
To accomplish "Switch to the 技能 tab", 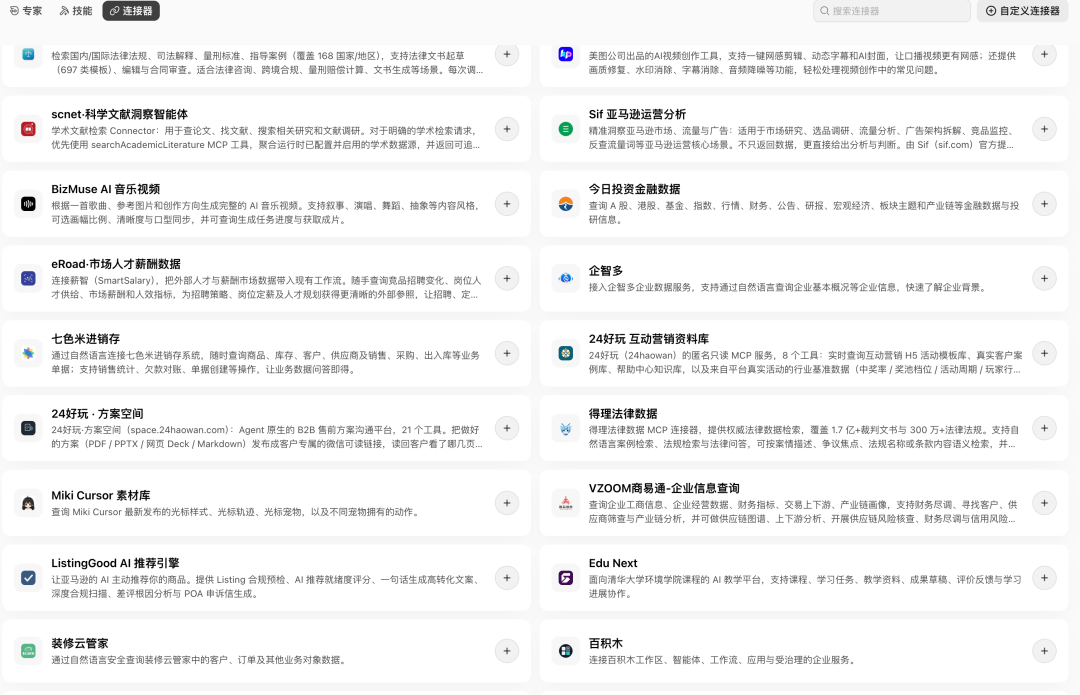I will point(76,11).
